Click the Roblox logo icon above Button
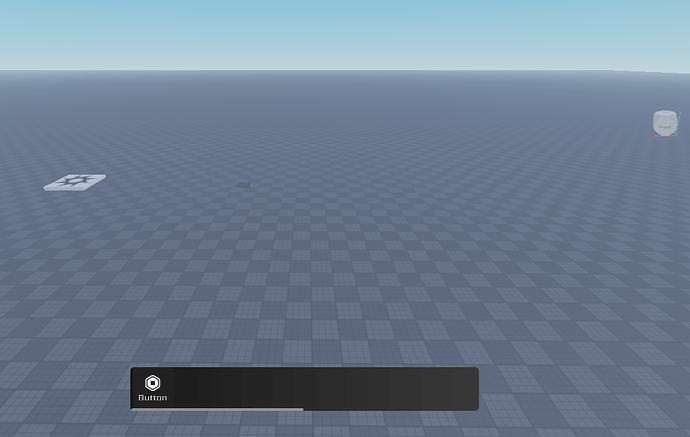The width and height of the screenshot is (690, 437). tap(153, 383)
